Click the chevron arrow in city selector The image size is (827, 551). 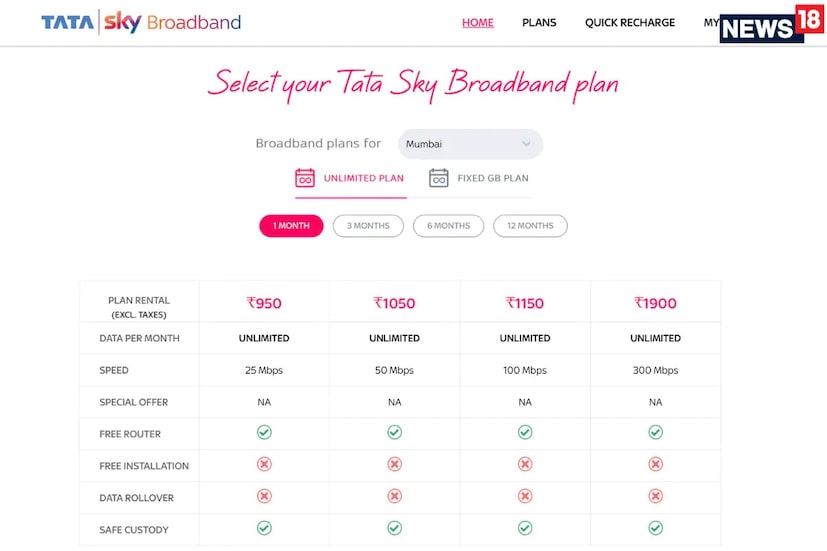tap(526, 144)
